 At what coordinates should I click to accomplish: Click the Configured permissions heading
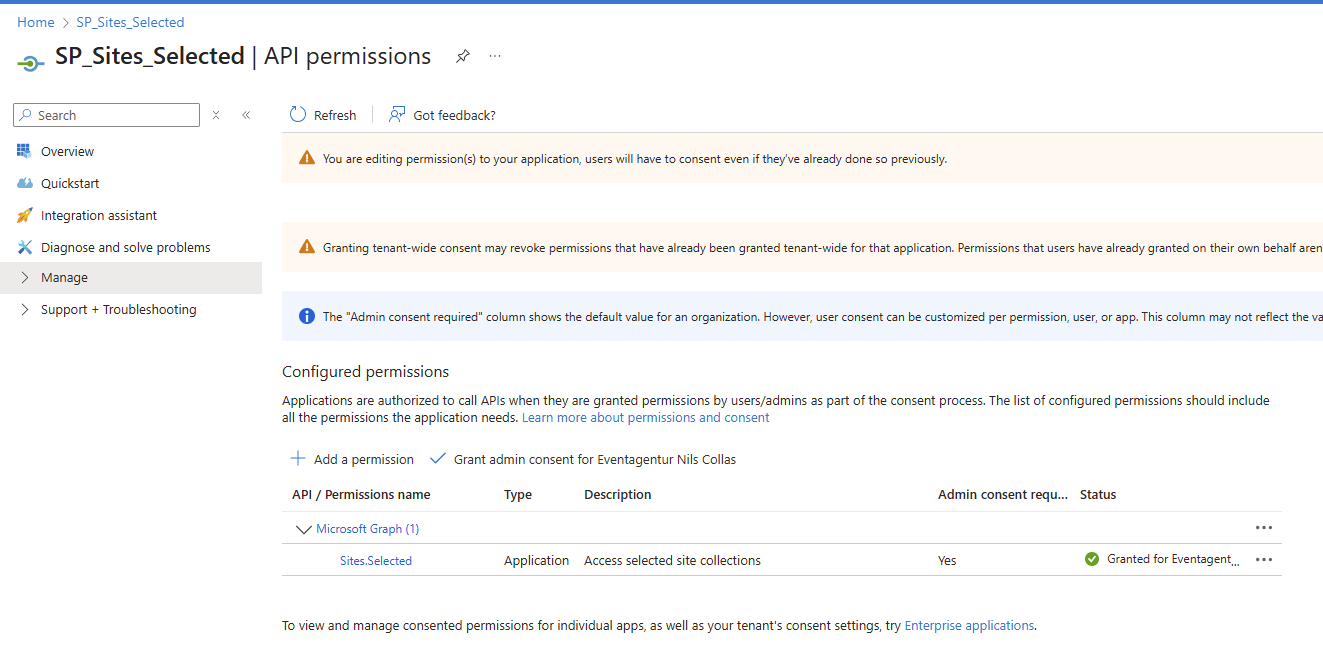pyautogui.click(x=366, y=371)
